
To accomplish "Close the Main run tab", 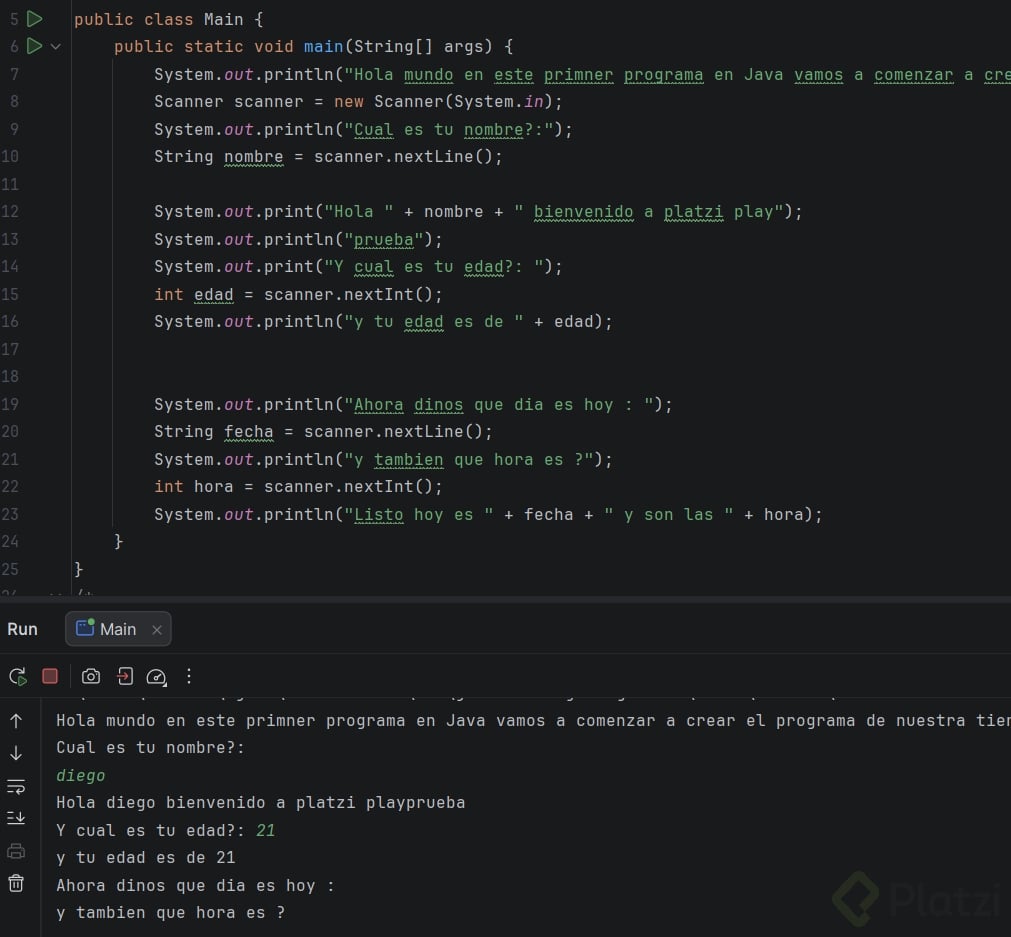I will (157, 629).
